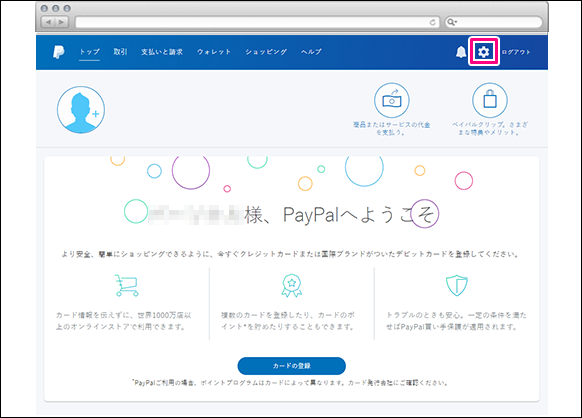Viewport: 582px width, 418px height.
Task: Click the shield protection icon
Action: pos(457,285)
